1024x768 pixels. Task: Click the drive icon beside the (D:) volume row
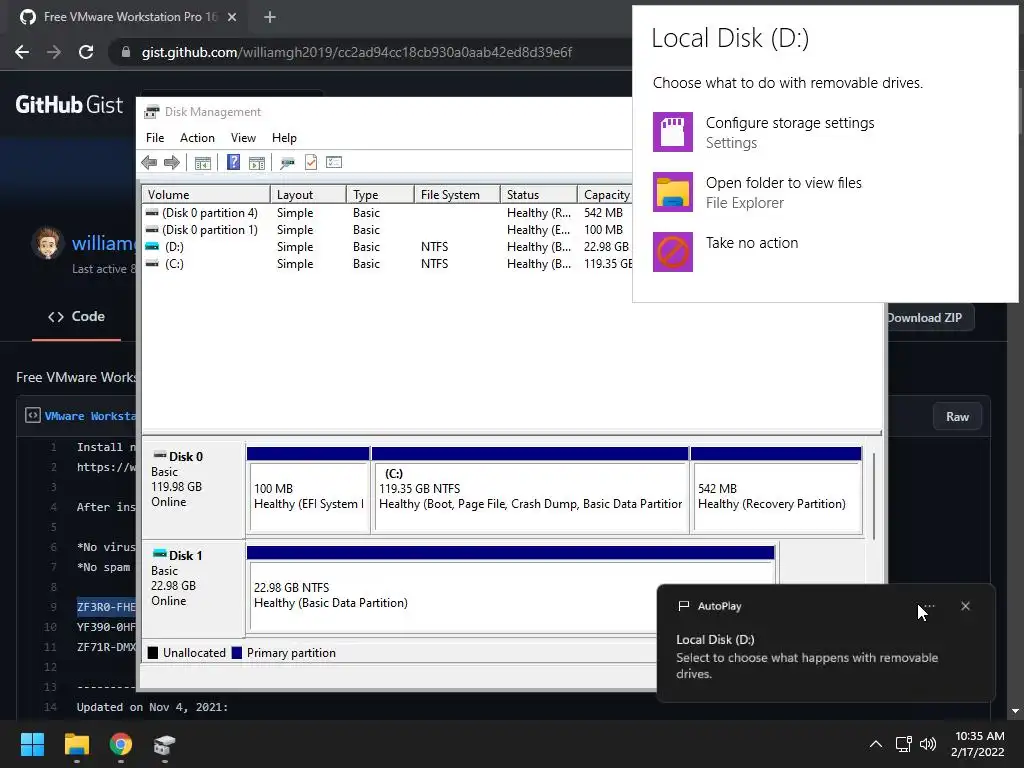pyautogui.click(x=152, y=247)
